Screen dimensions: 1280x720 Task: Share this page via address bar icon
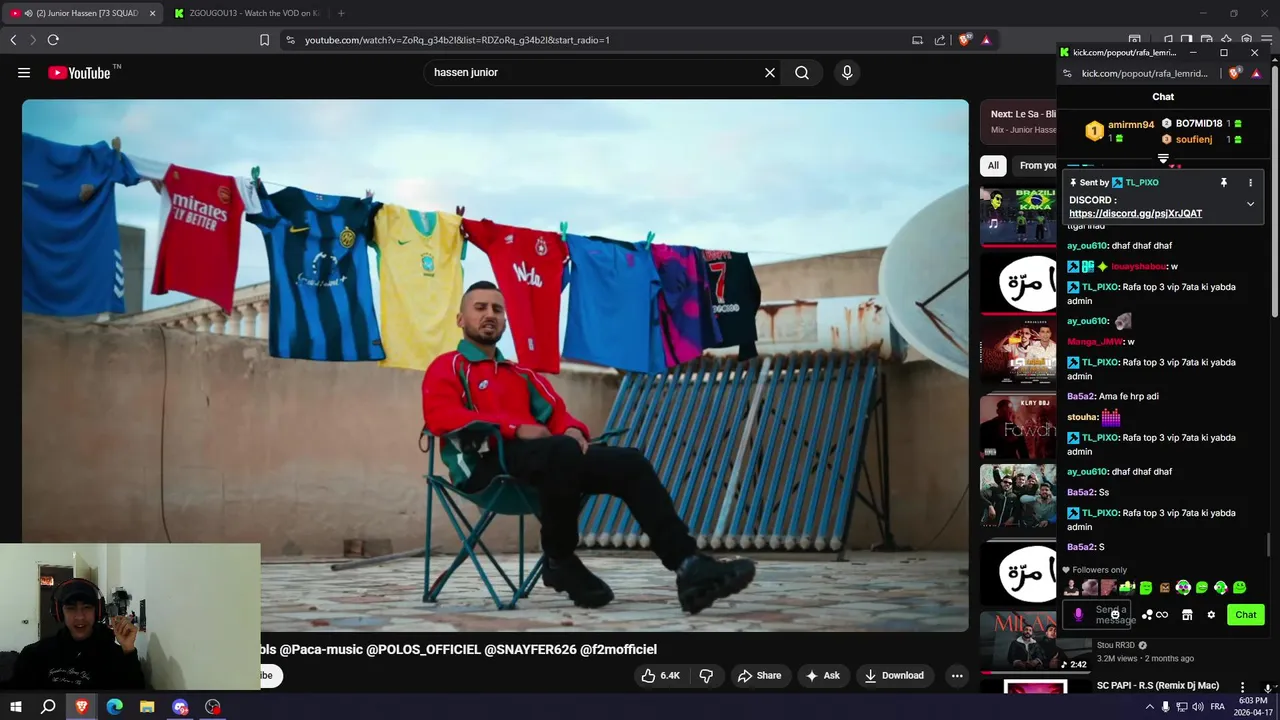940,40
